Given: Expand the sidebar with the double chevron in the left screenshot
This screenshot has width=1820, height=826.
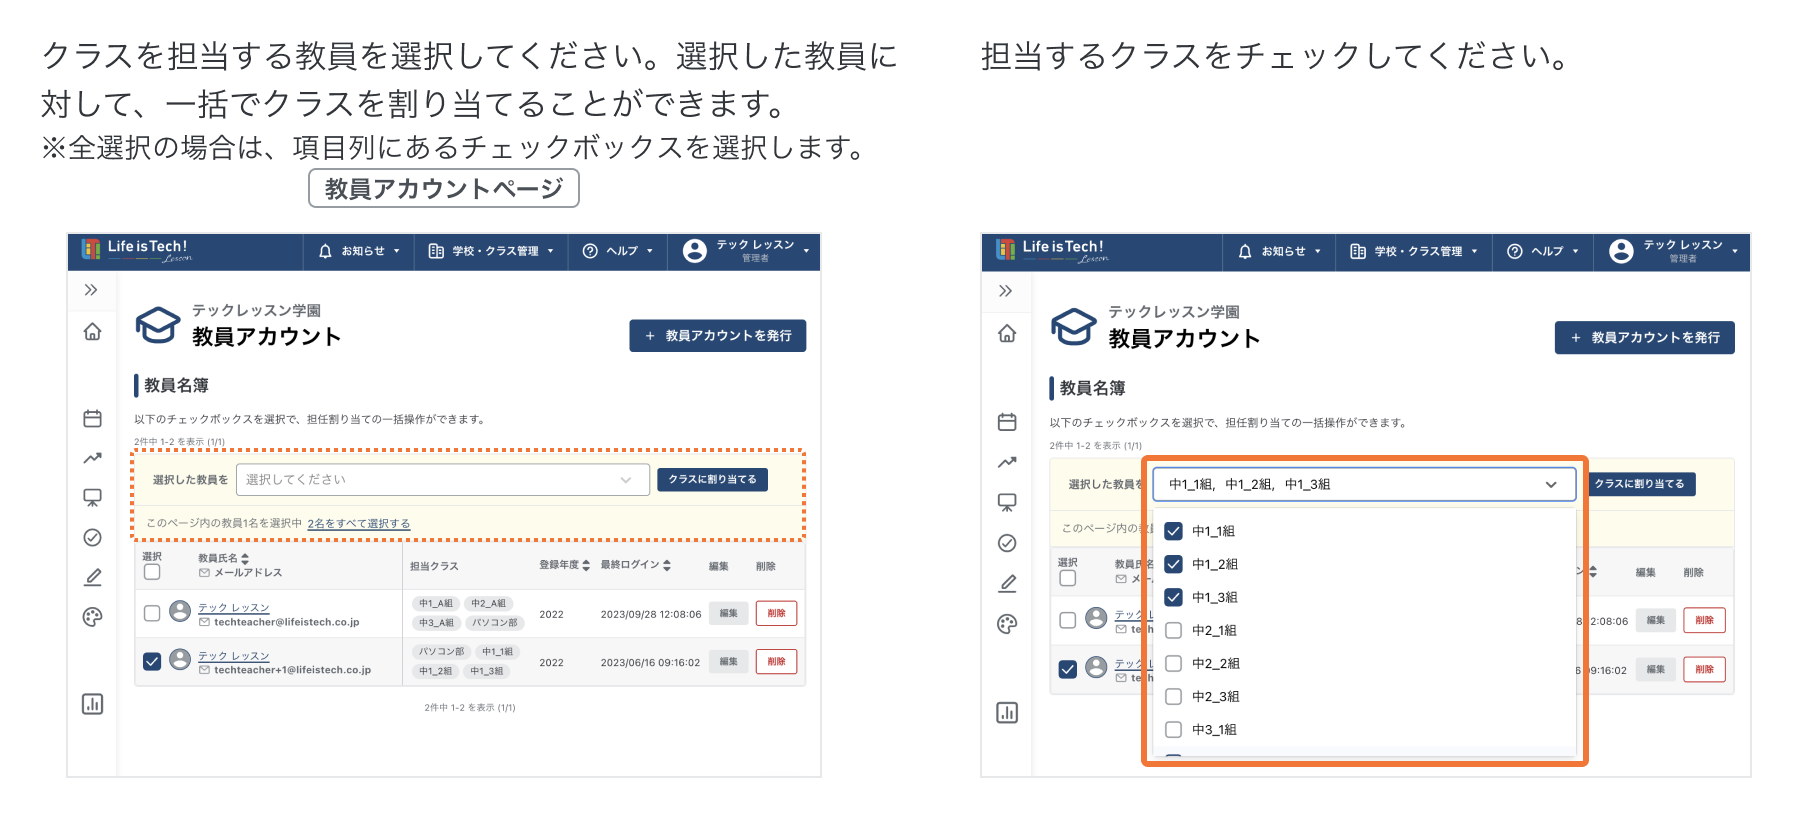Looking at the screenshot, I should [x=91, y=290].
